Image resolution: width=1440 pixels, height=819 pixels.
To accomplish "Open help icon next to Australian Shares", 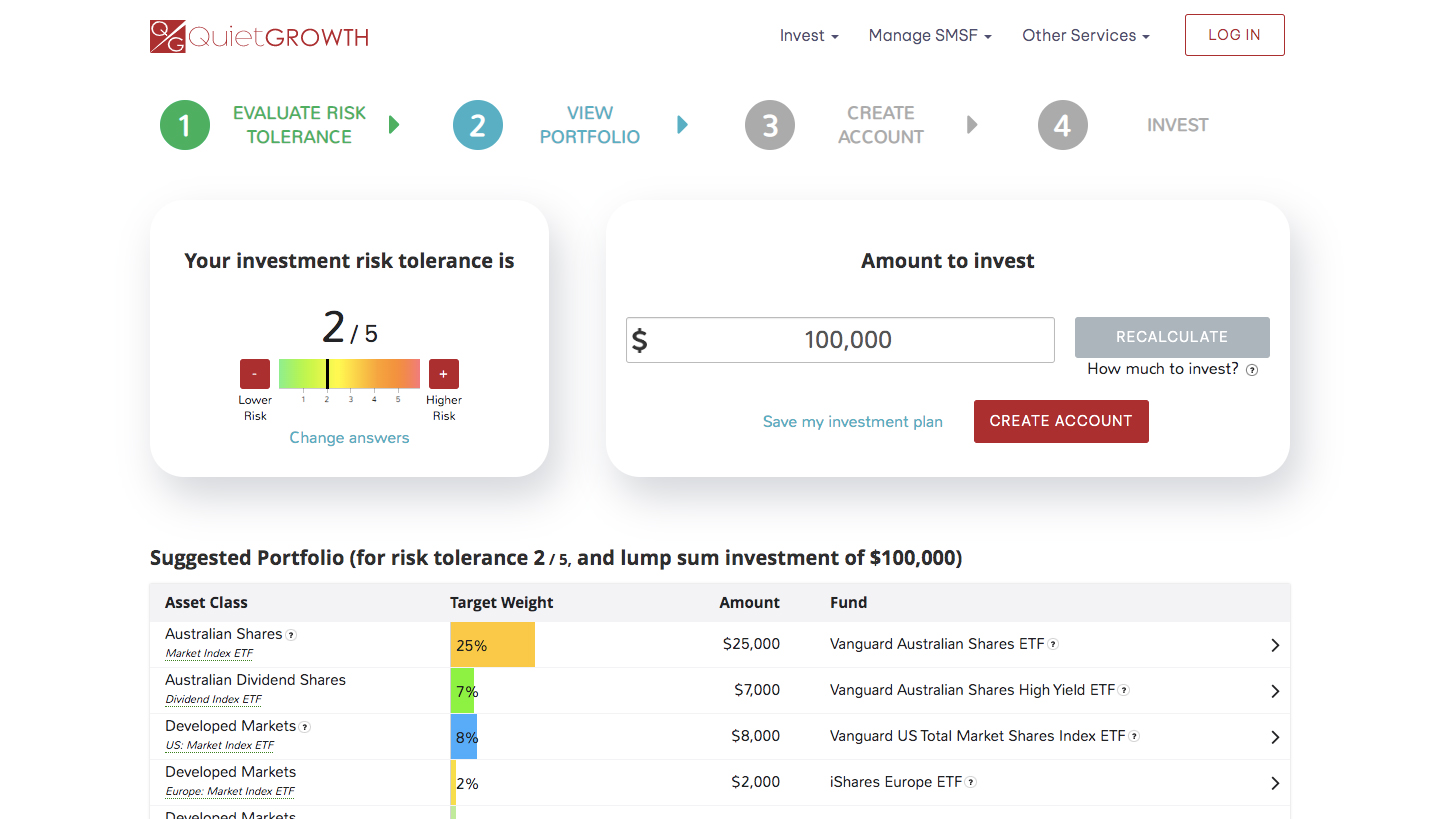I will pos(291,635).
